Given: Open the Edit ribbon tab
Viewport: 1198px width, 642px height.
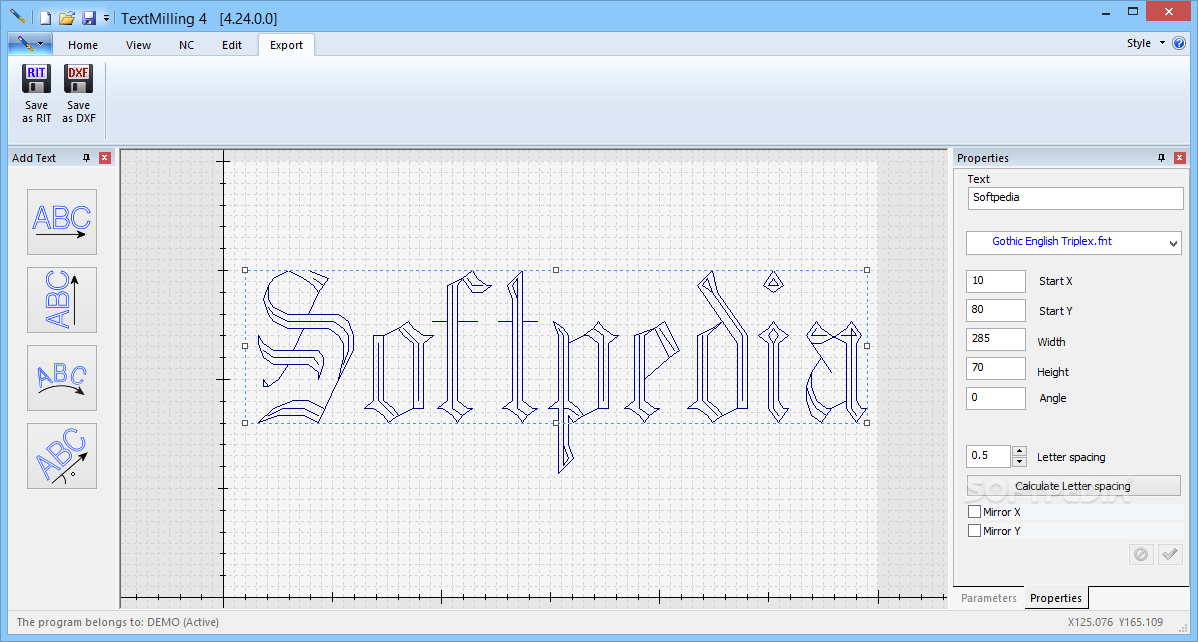Looking at the screenshot, I should click(x=232, y=45).
